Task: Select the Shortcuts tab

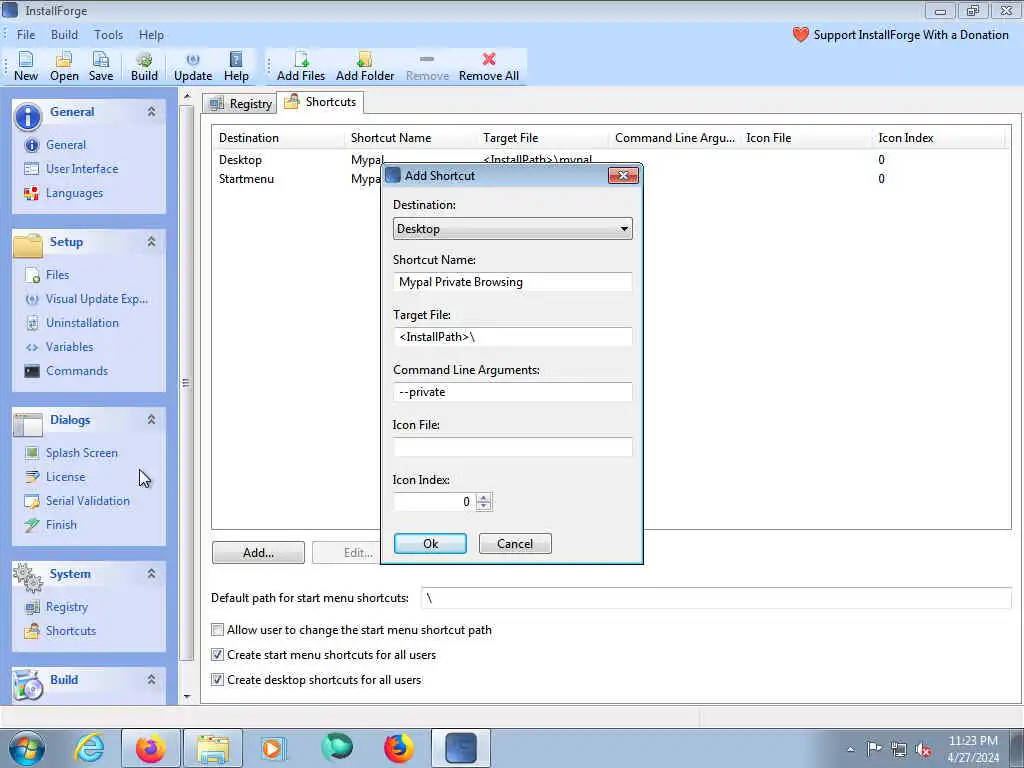Action: pos(321,102)
